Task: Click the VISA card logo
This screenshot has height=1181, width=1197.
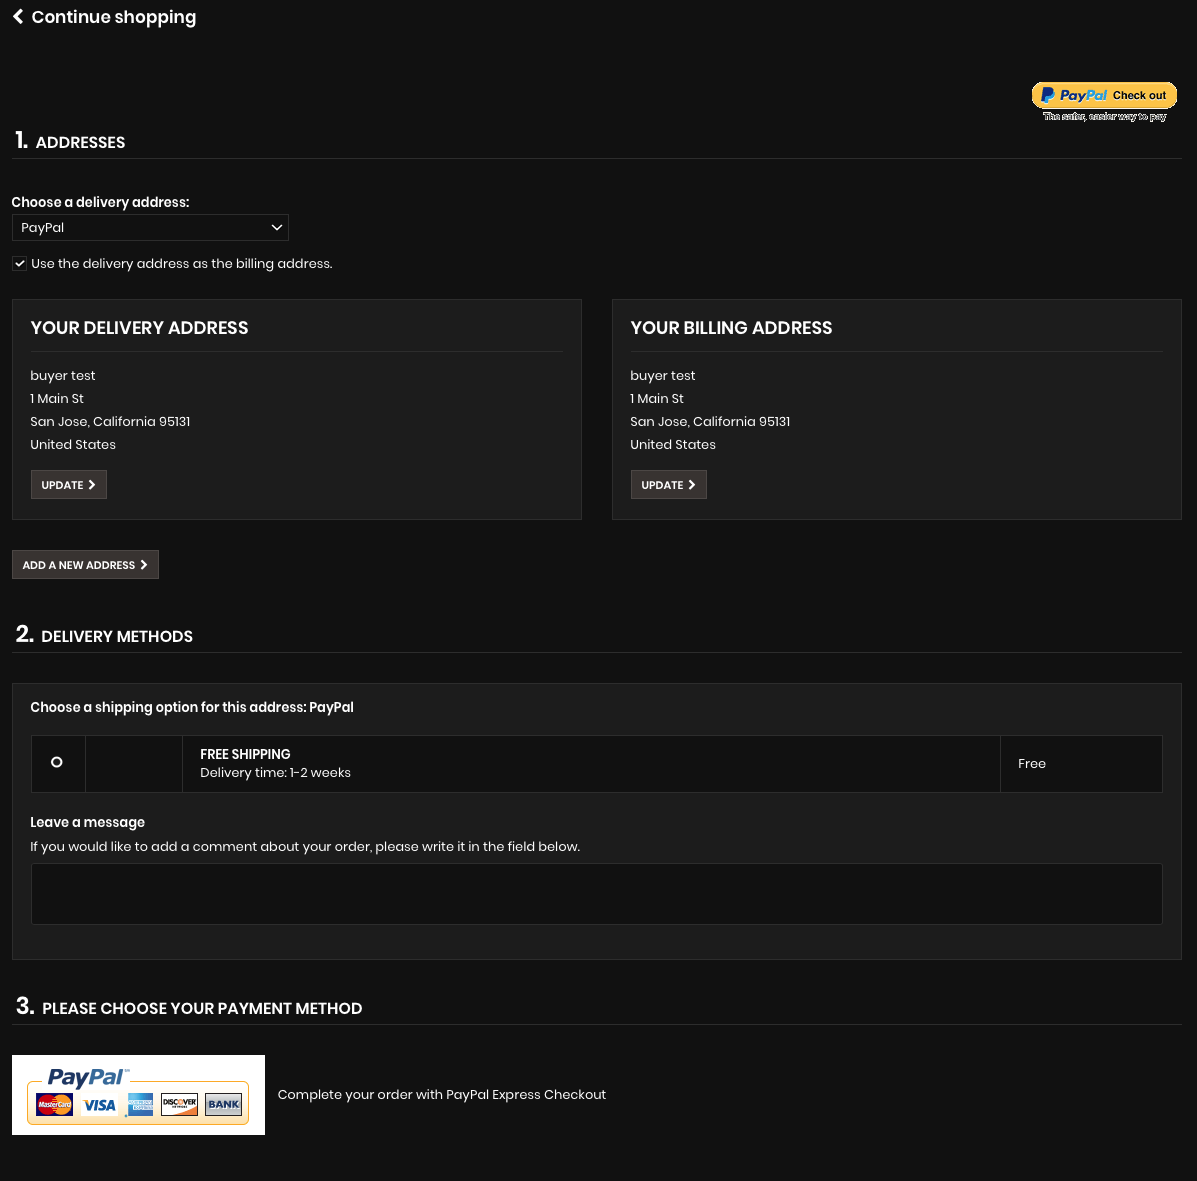Action: pyautogui.click(x=99, y=1105)
